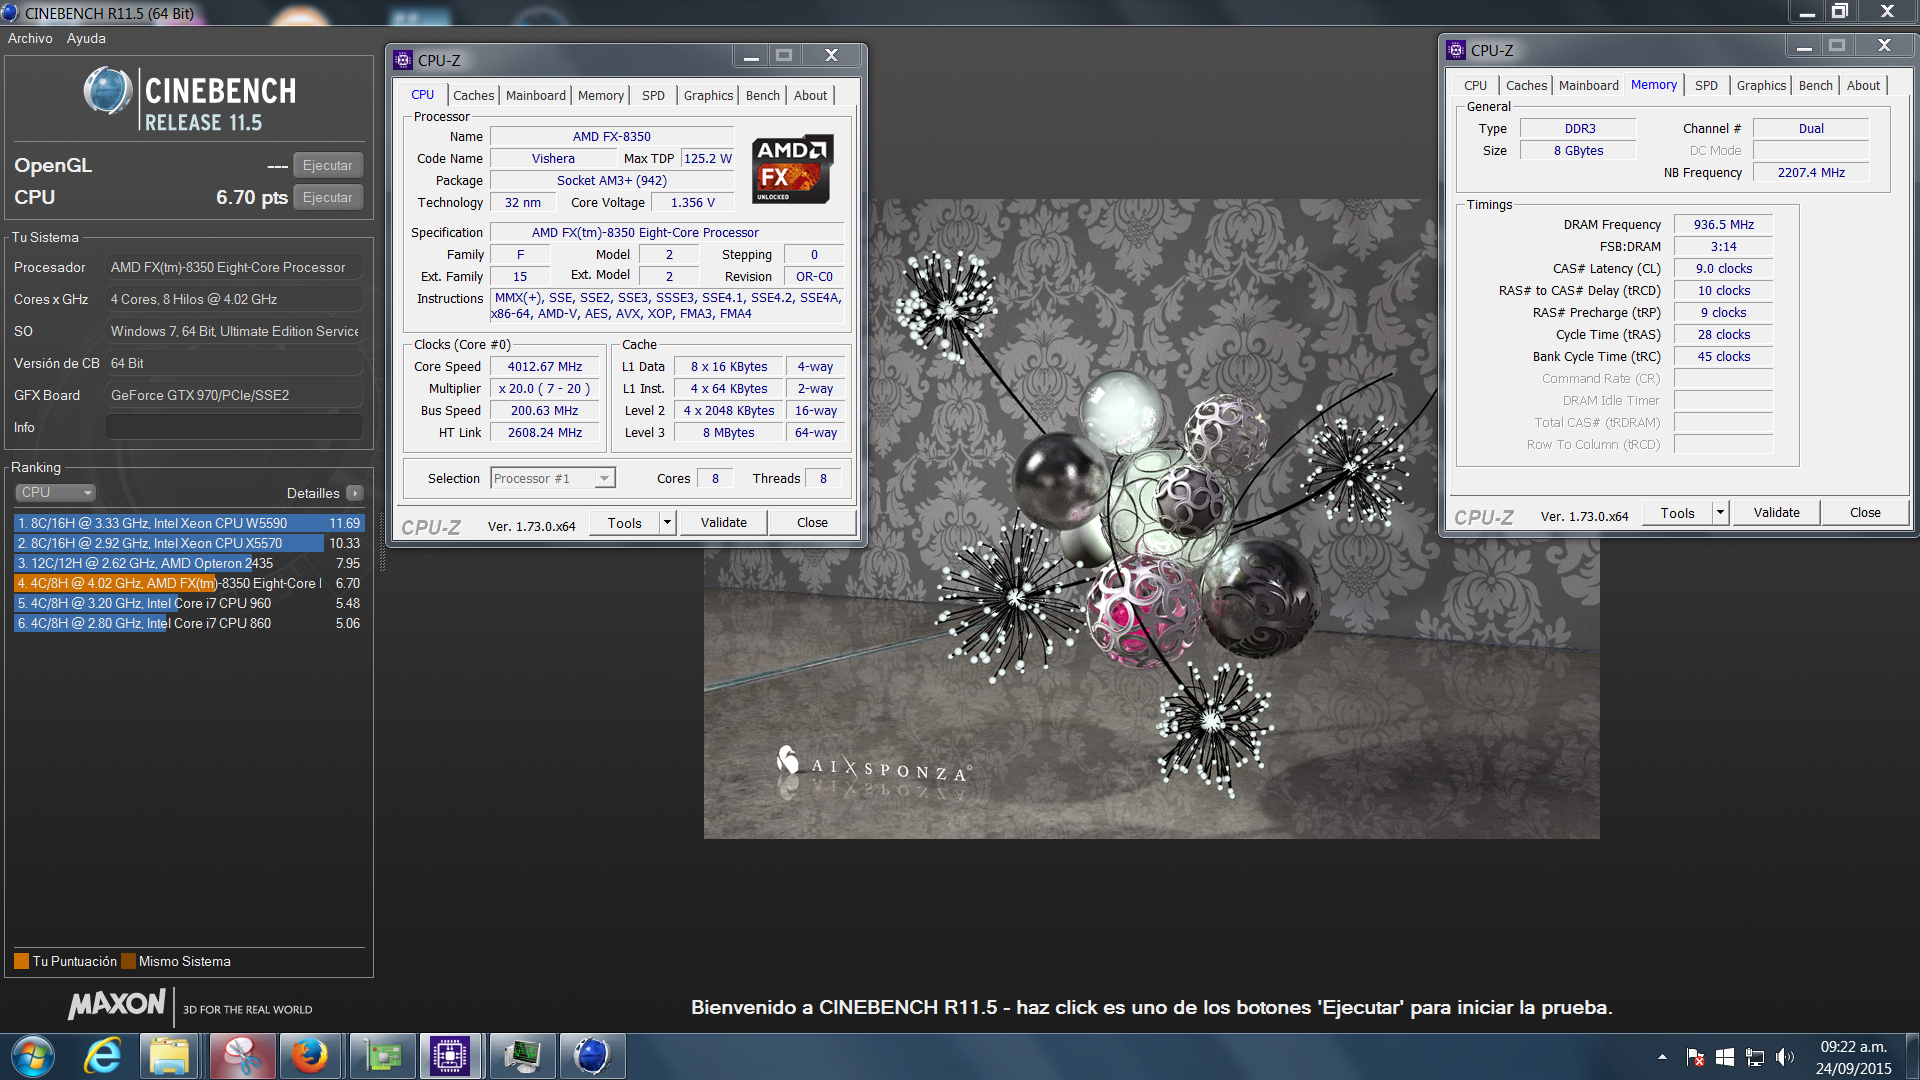The image size is (1920, 1080).
Task: Click the Tu Puntuación orange swatch
Action: coord(21,961)
